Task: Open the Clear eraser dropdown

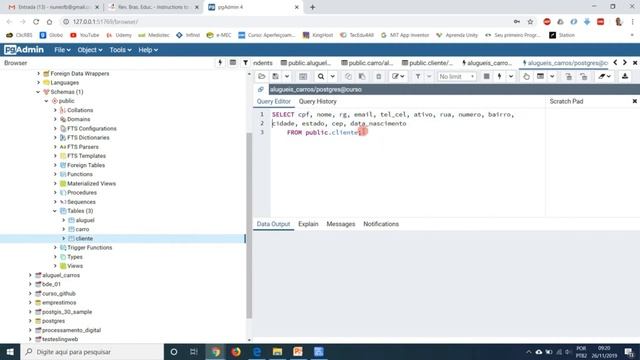Action: (x=604, y=76)
